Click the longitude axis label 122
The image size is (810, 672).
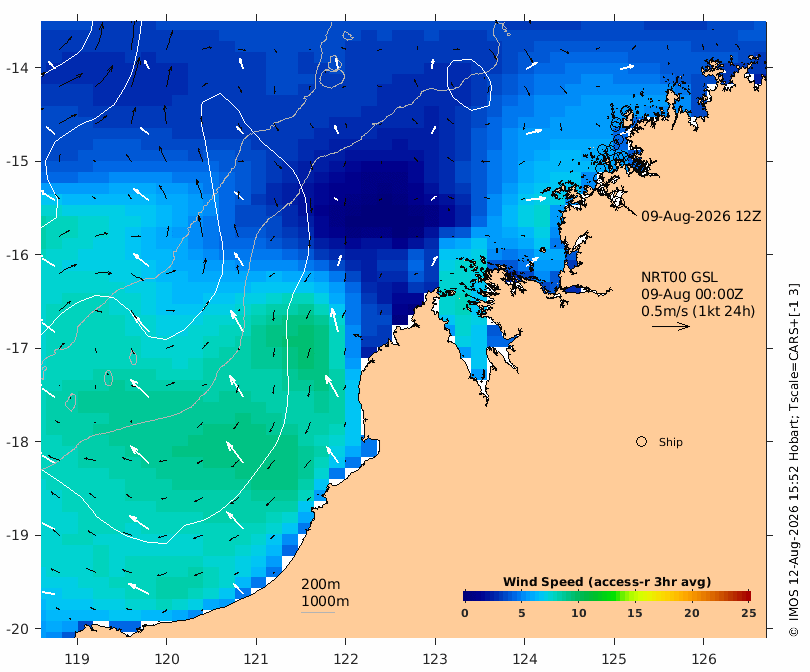click(x=346, y=659)
